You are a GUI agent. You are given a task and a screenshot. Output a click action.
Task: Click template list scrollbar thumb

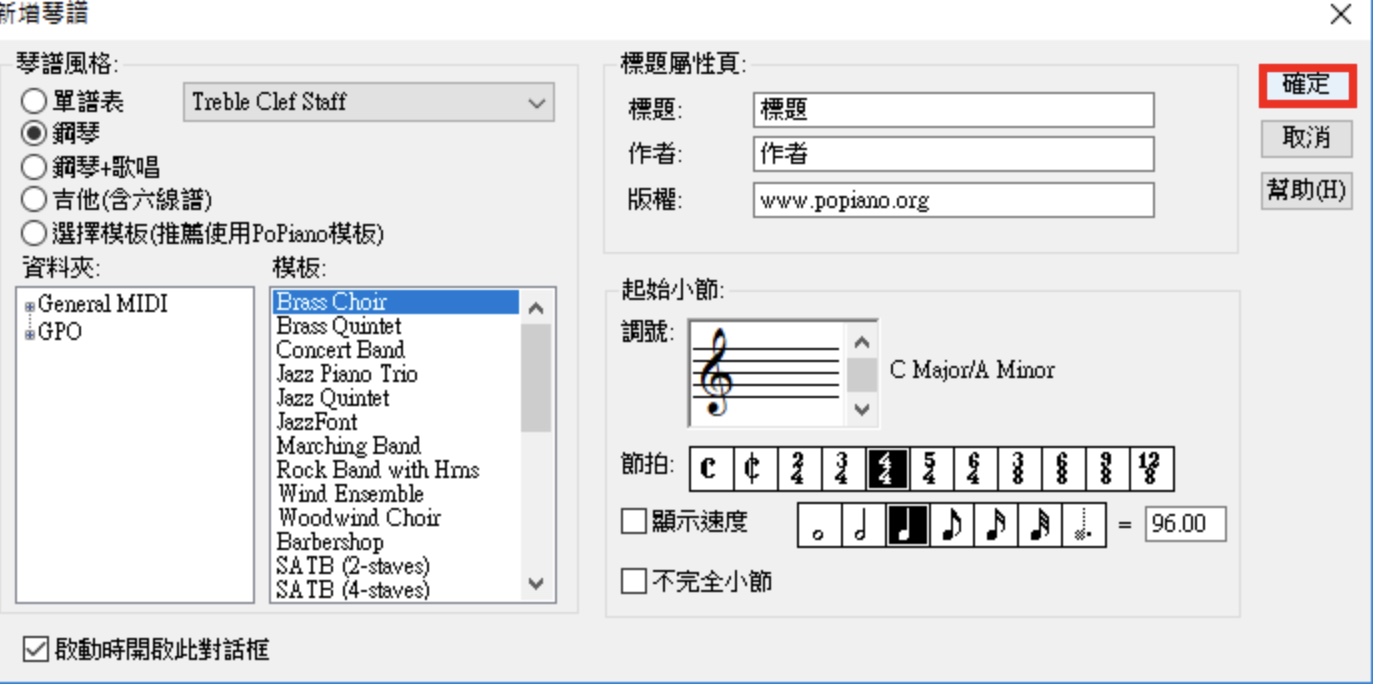(x=536, y=379)
